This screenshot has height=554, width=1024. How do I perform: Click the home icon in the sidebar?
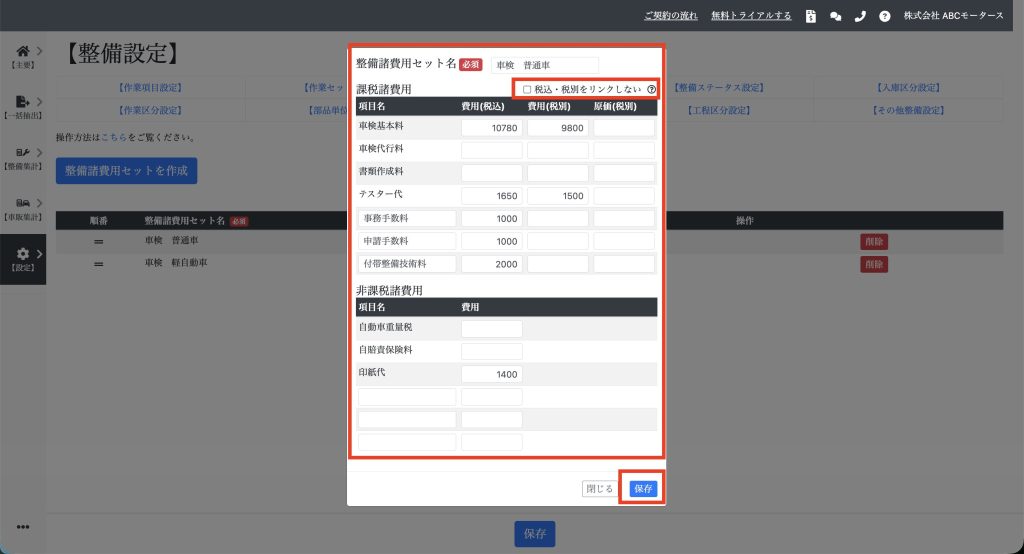(x=22, y=50)
